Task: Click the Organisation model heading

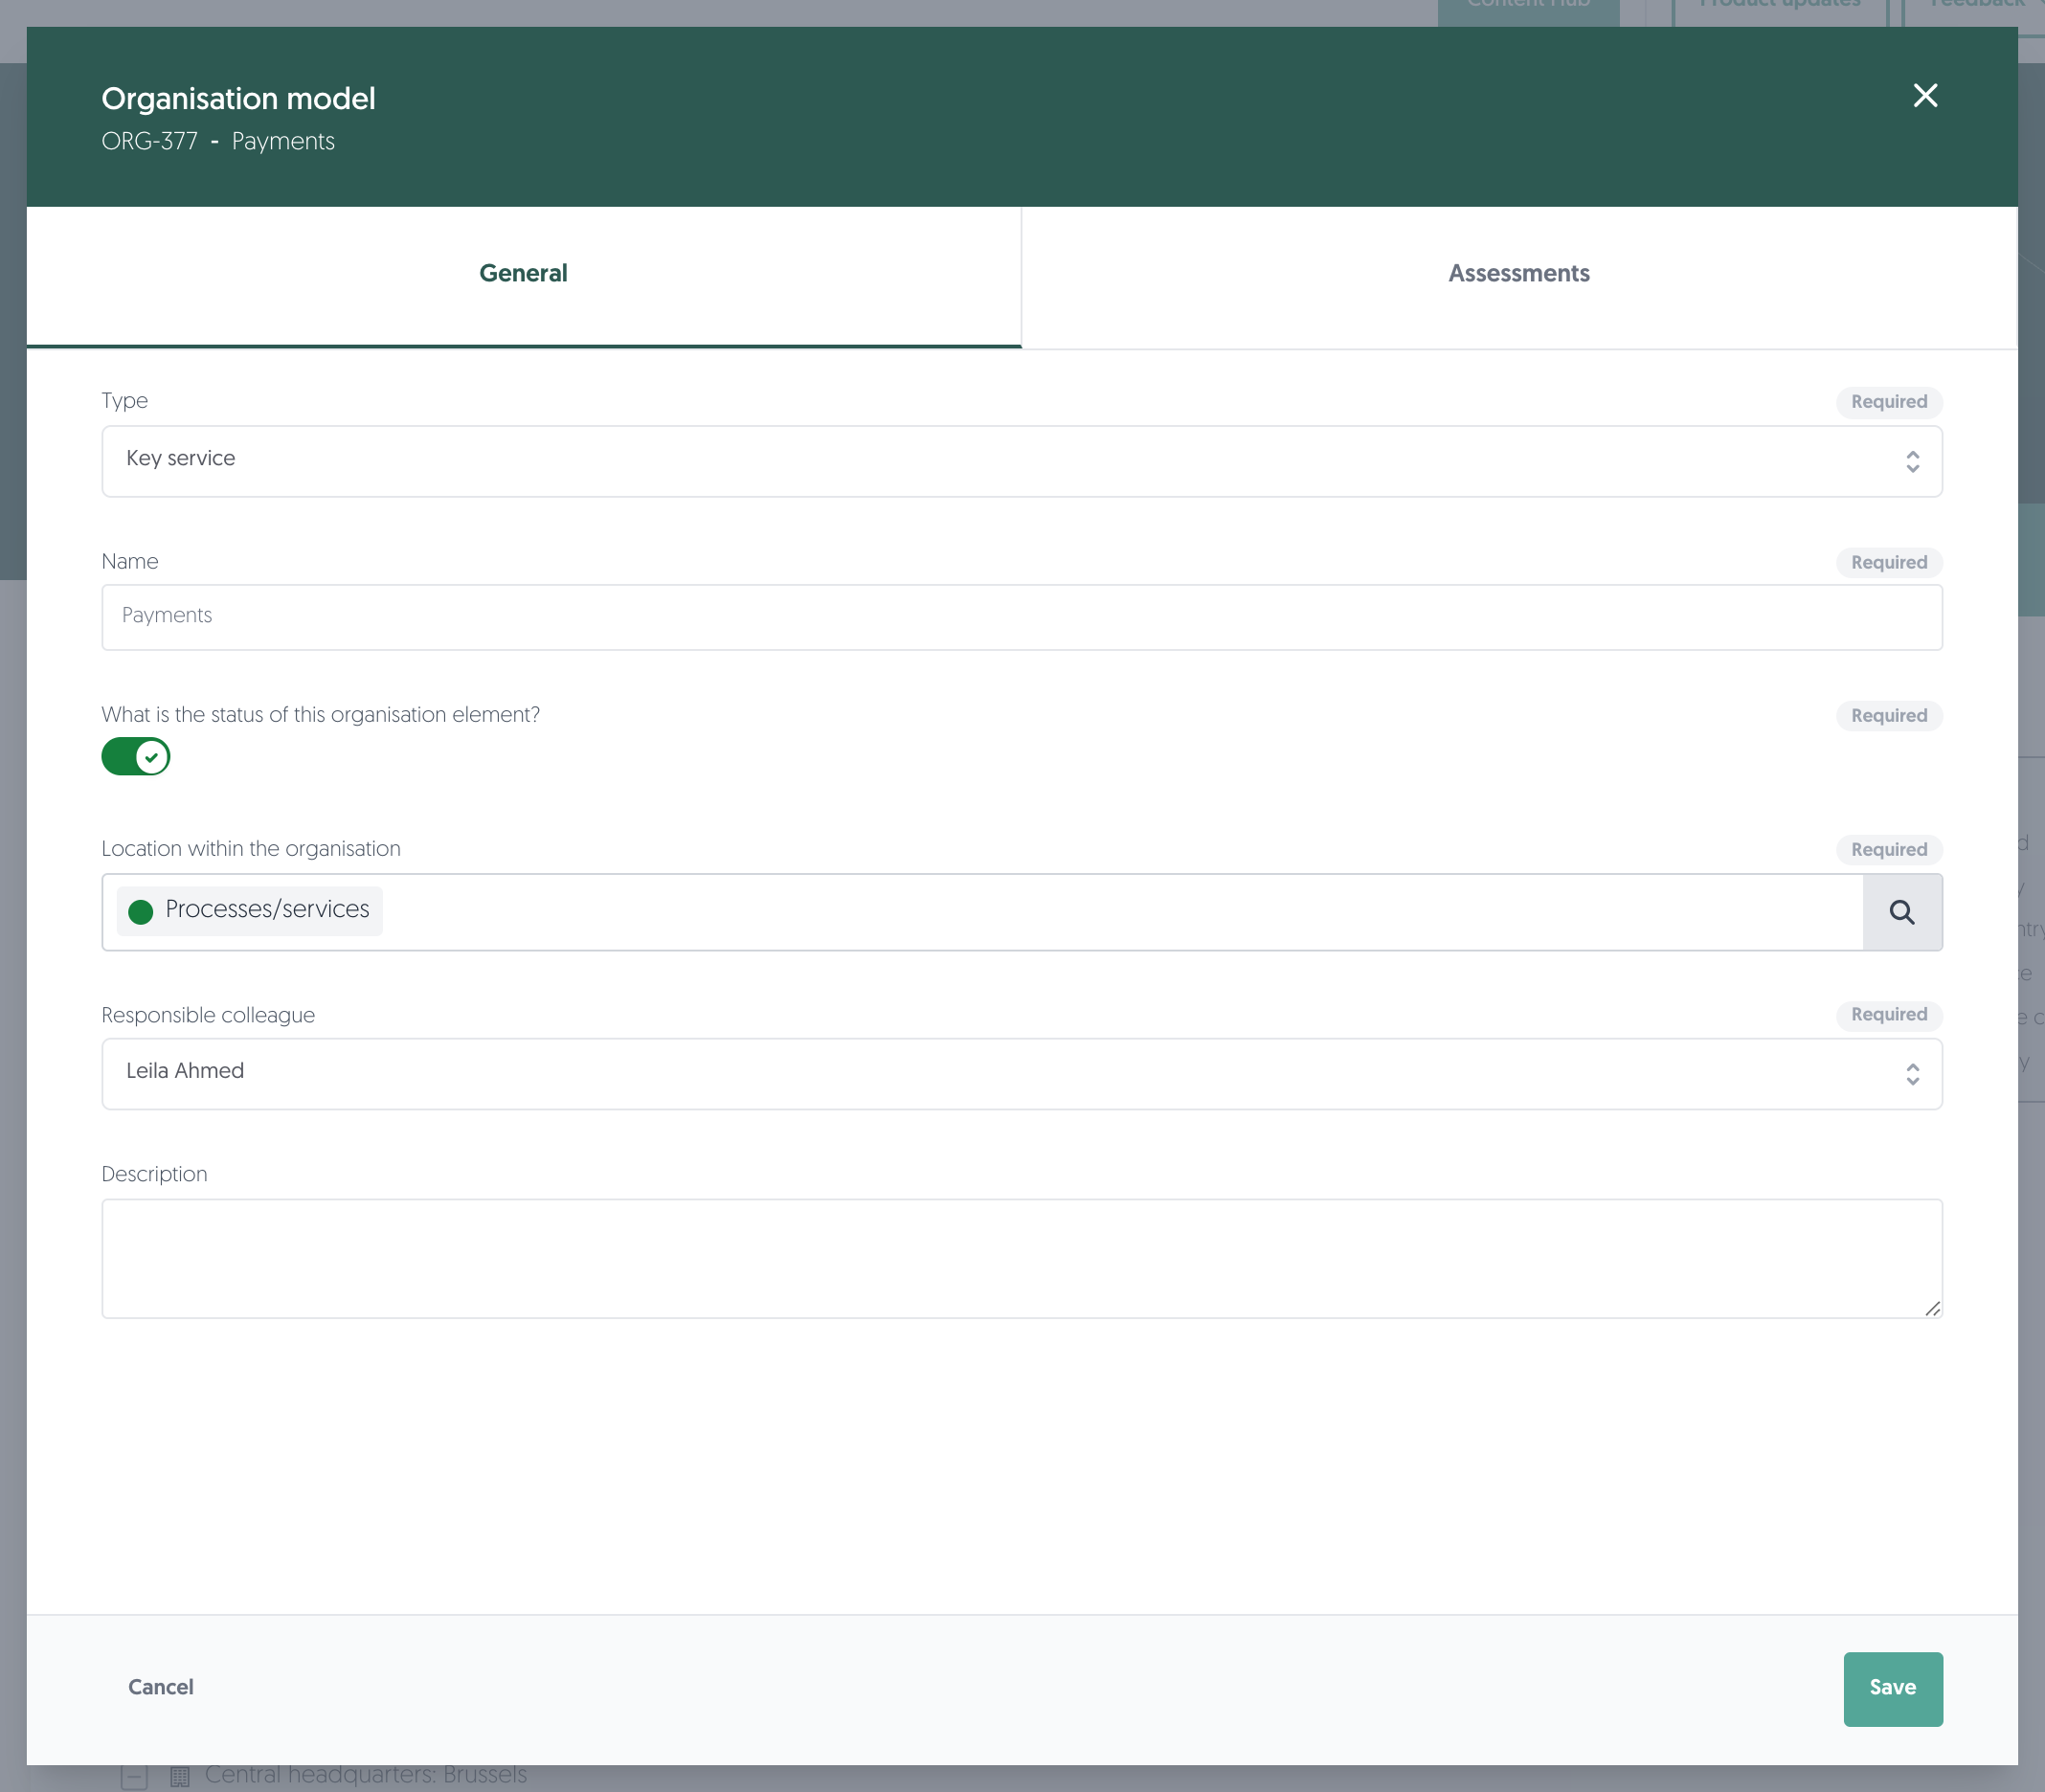Action: click(x=239, y=98)
